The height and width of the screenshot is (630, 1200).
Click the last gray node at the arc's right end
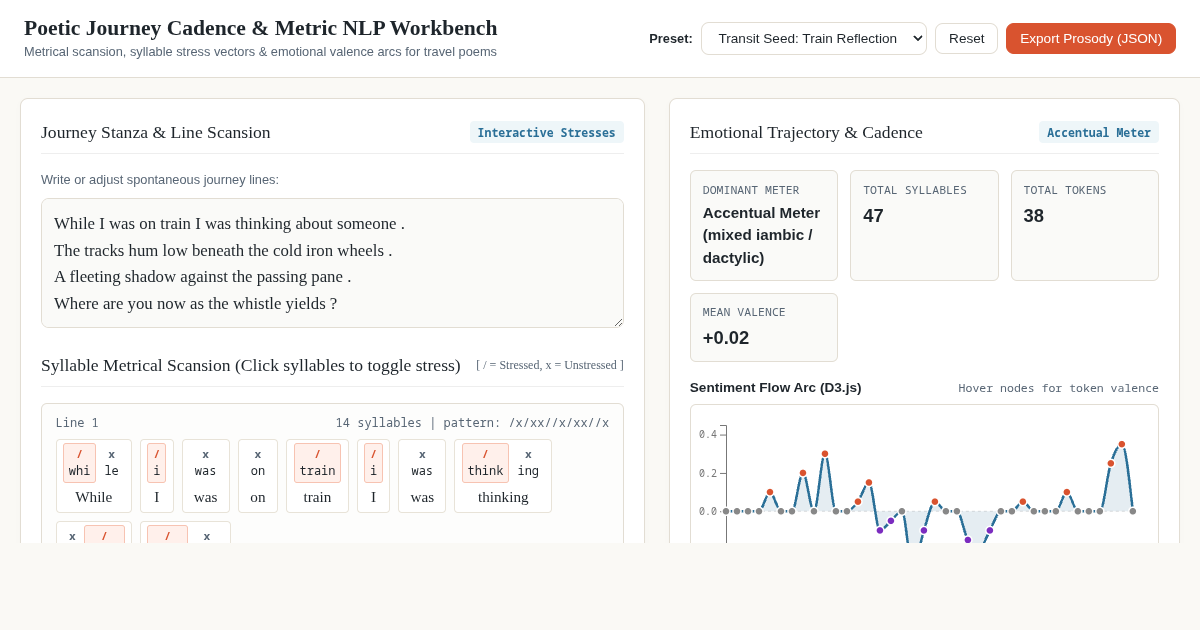1132,511
